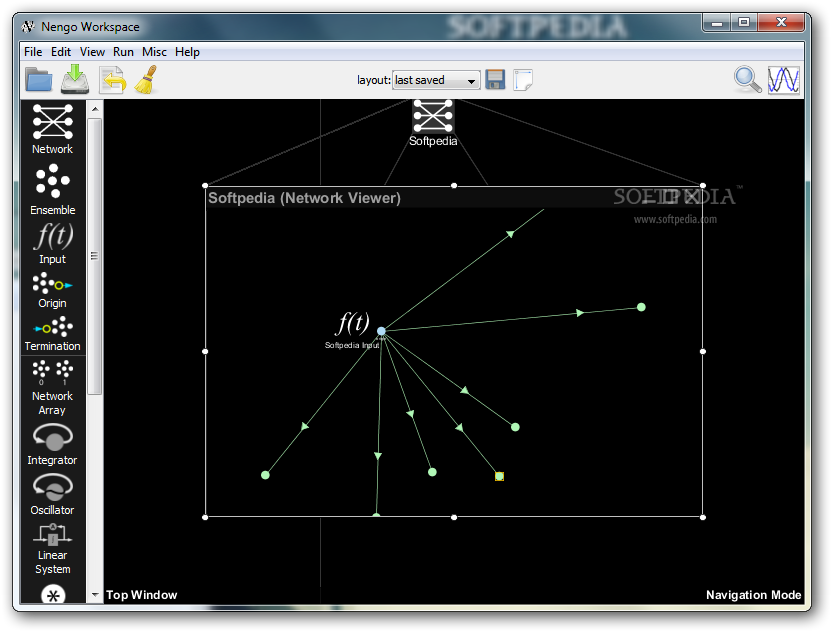Click the green download-arrow save icon
832x632 pixels.
tap(75, 79)
